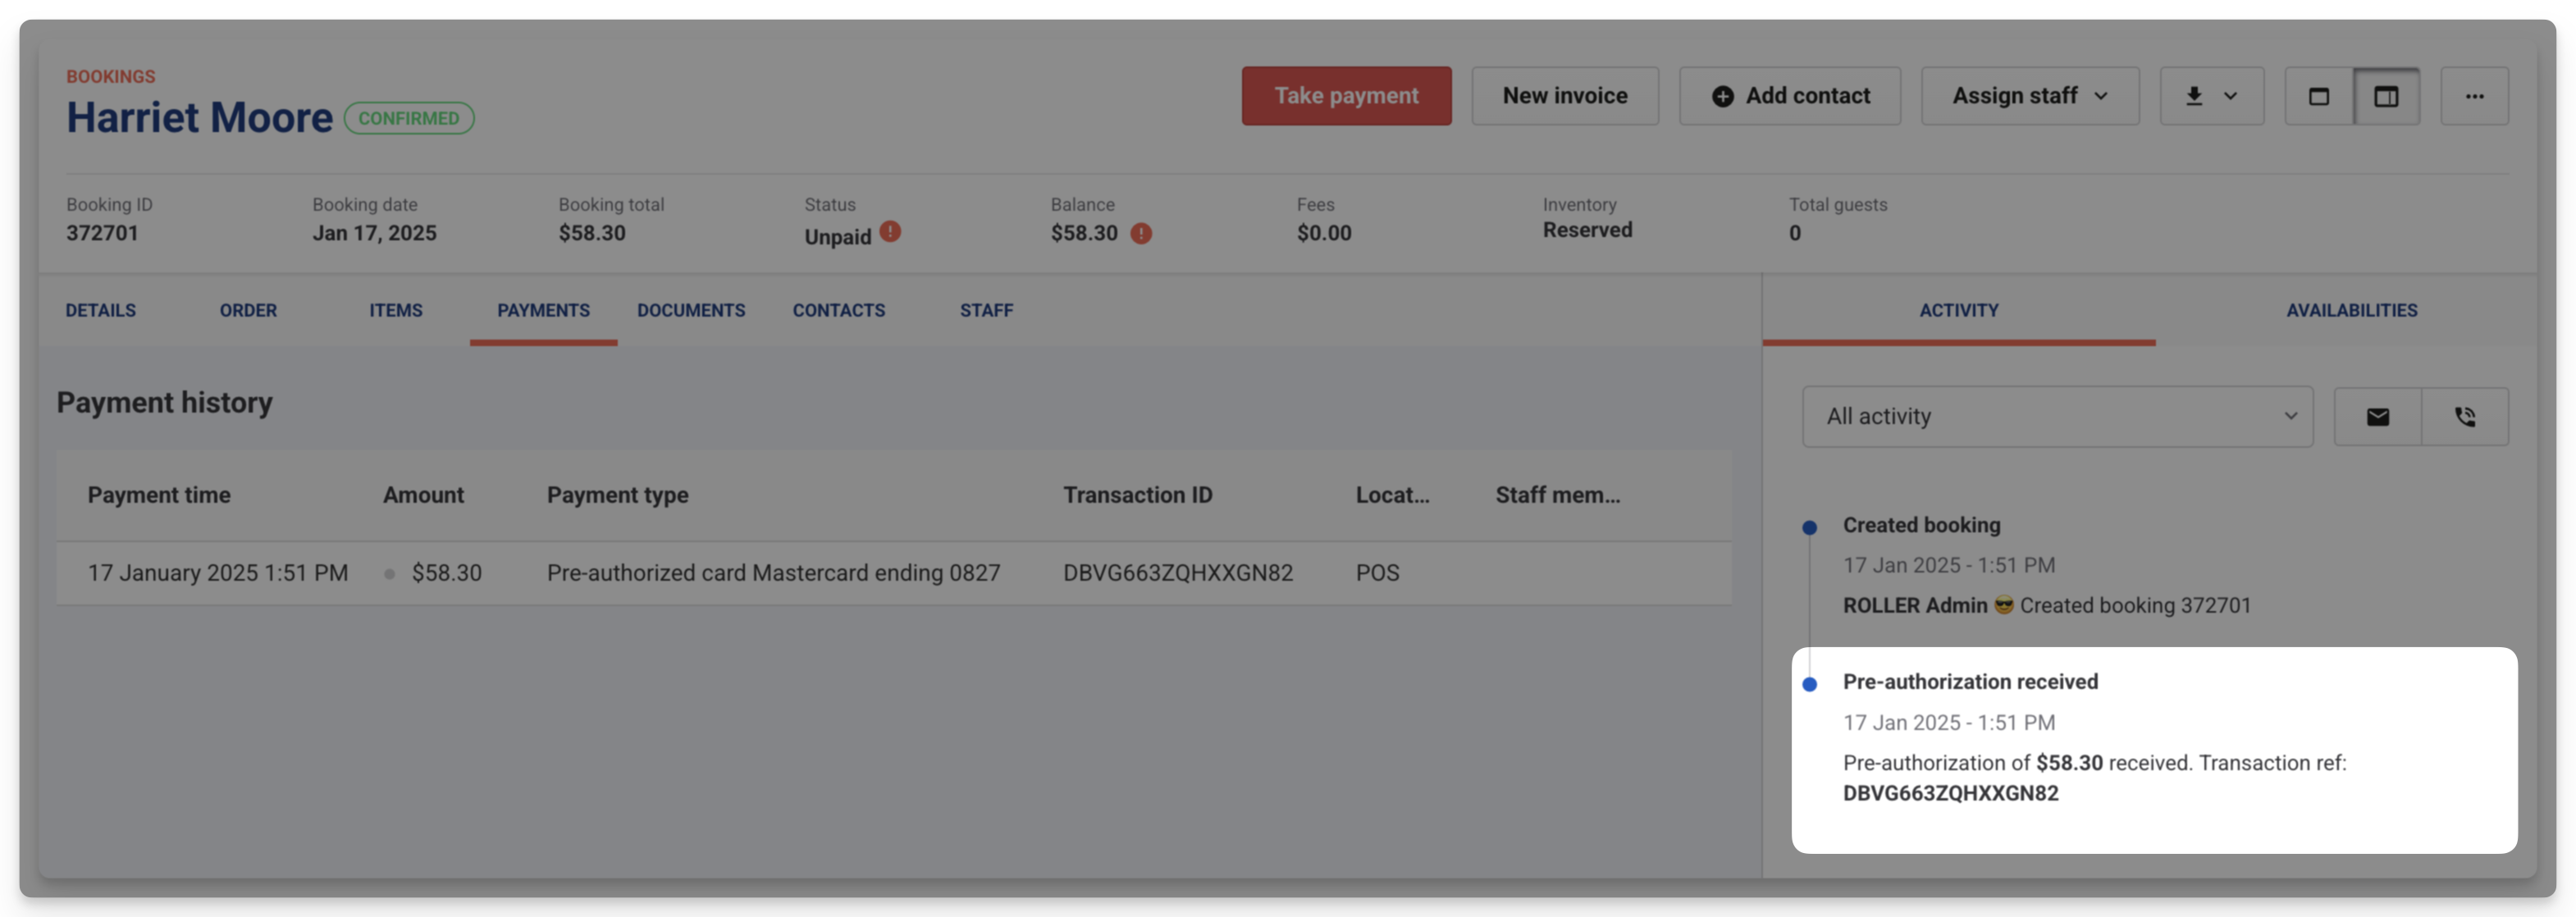Click the download arrow icon
Screen dimensions: 2576x917
2193,96
